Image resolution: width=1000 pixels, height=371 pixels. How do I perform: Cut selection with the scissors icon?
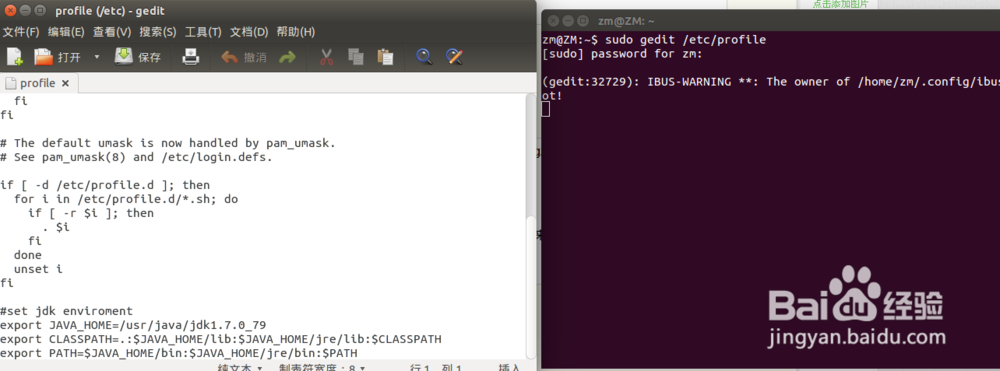(327, 57)
